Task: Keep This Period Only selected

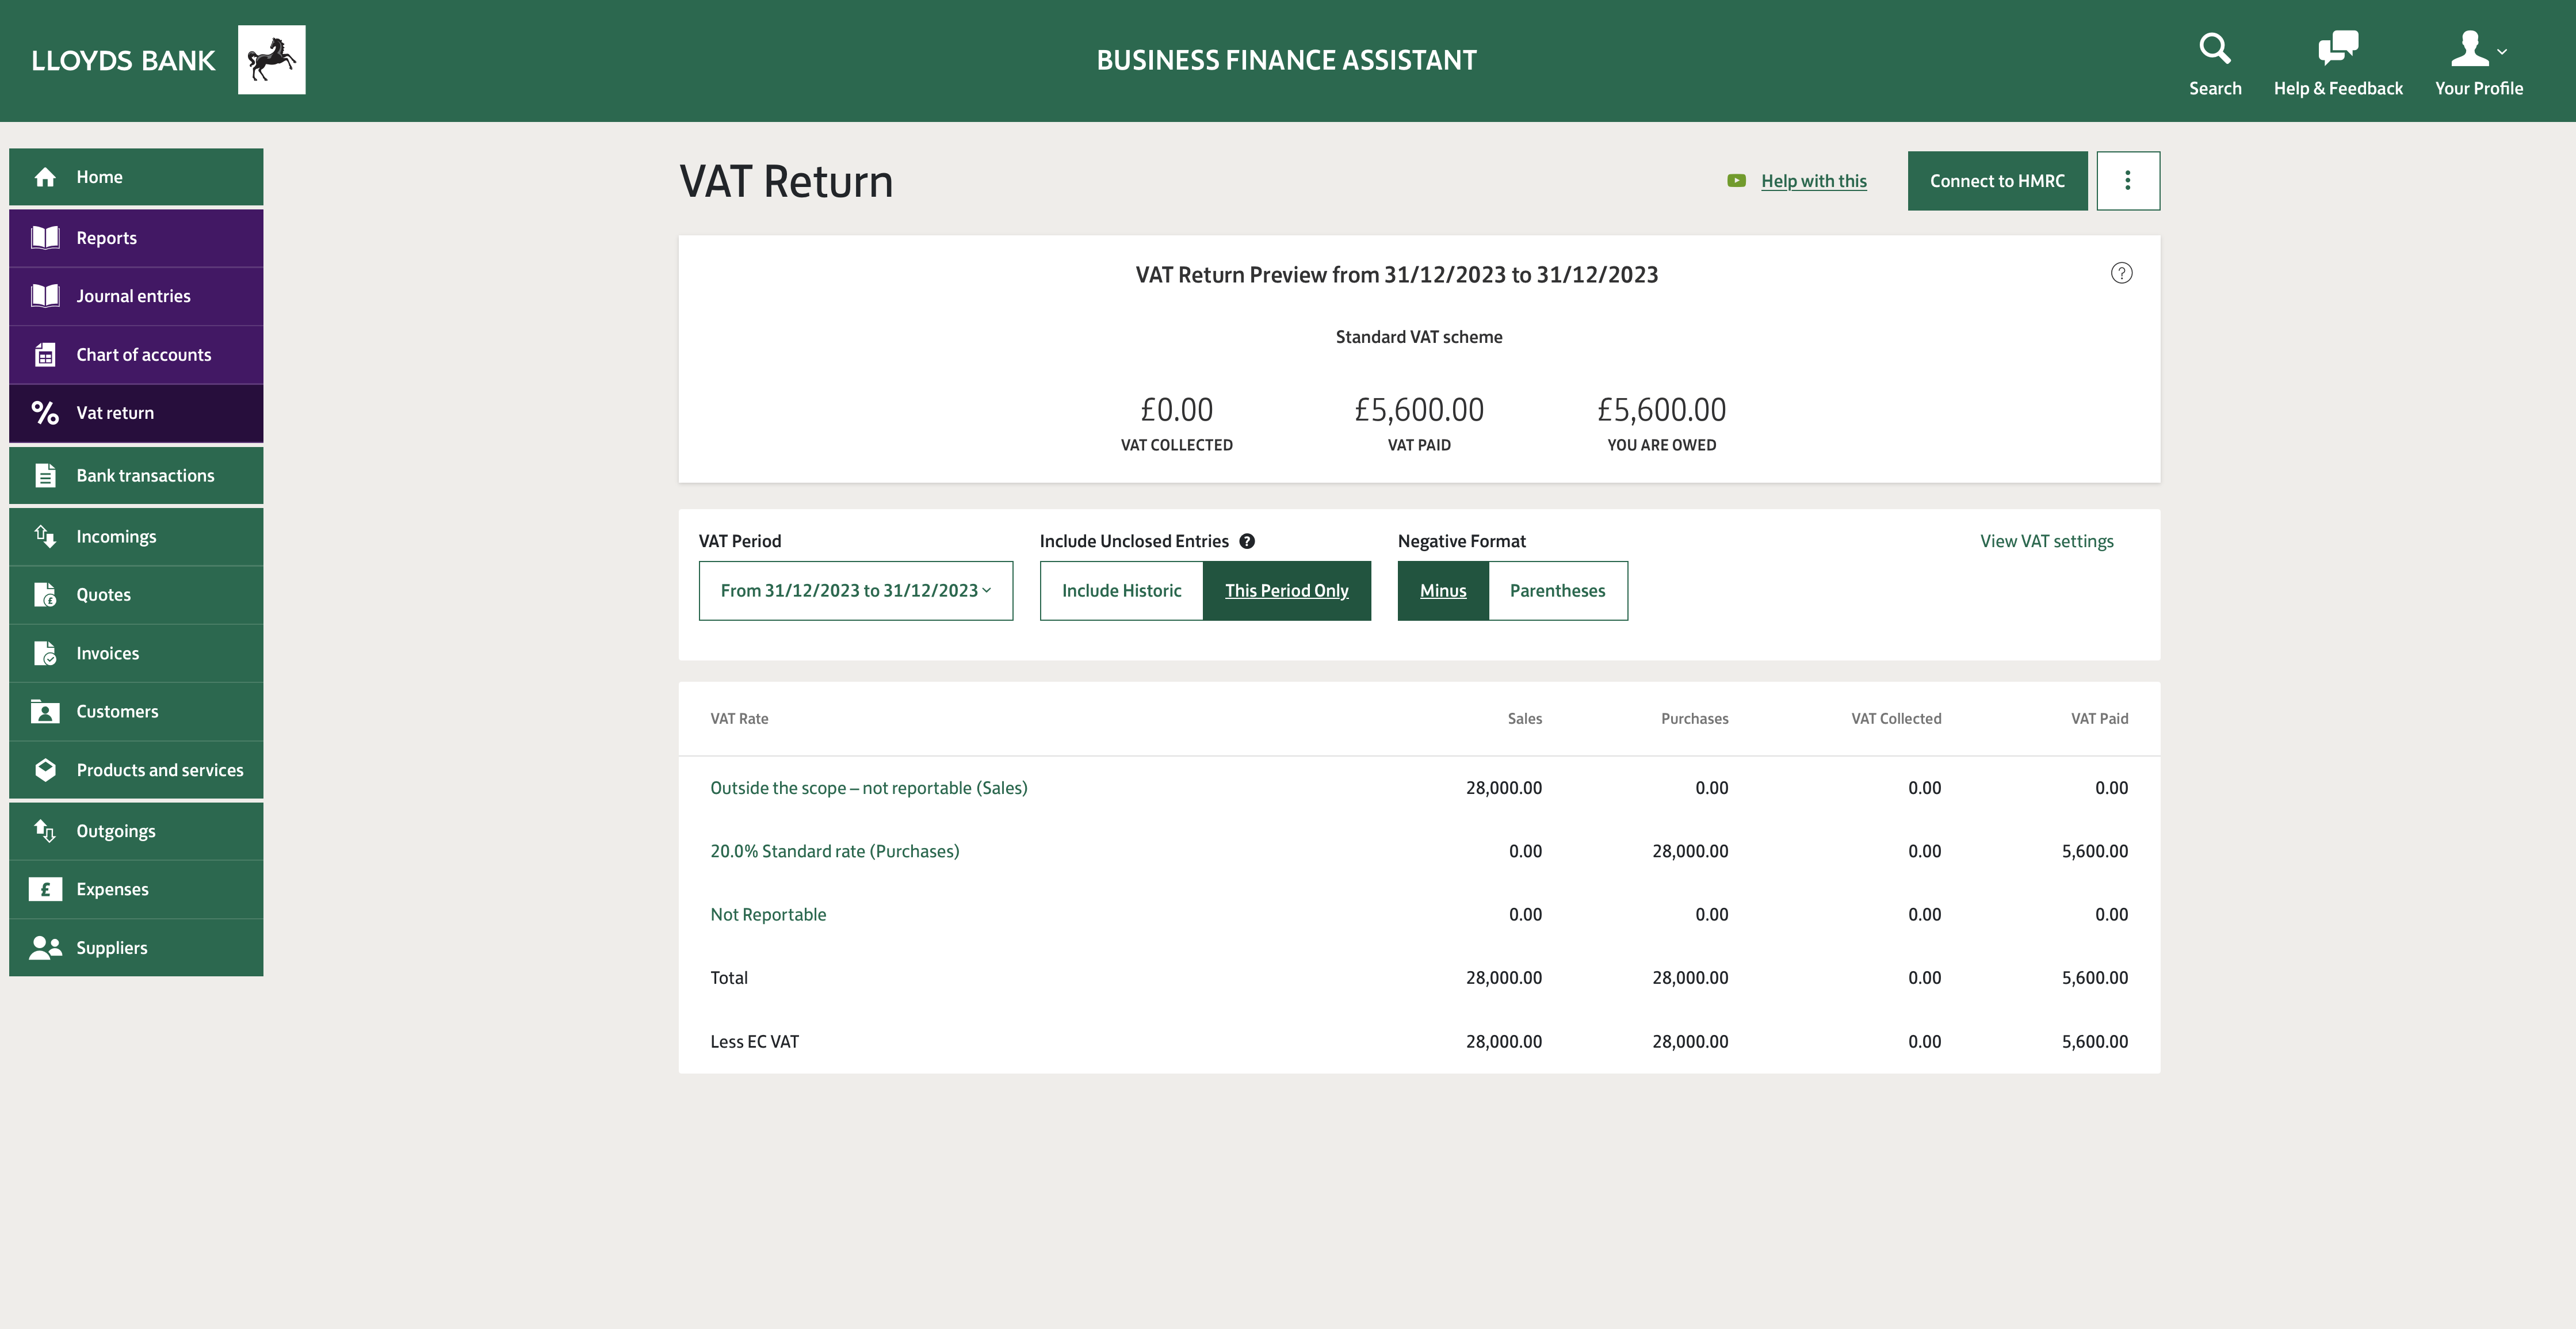Action: tap(1287, 590)
